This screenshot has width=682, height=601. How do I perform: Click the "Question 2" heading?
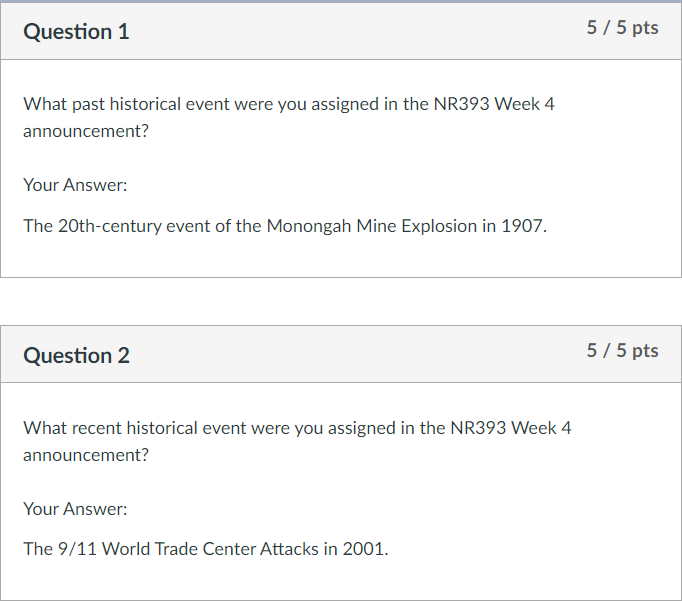76,356
